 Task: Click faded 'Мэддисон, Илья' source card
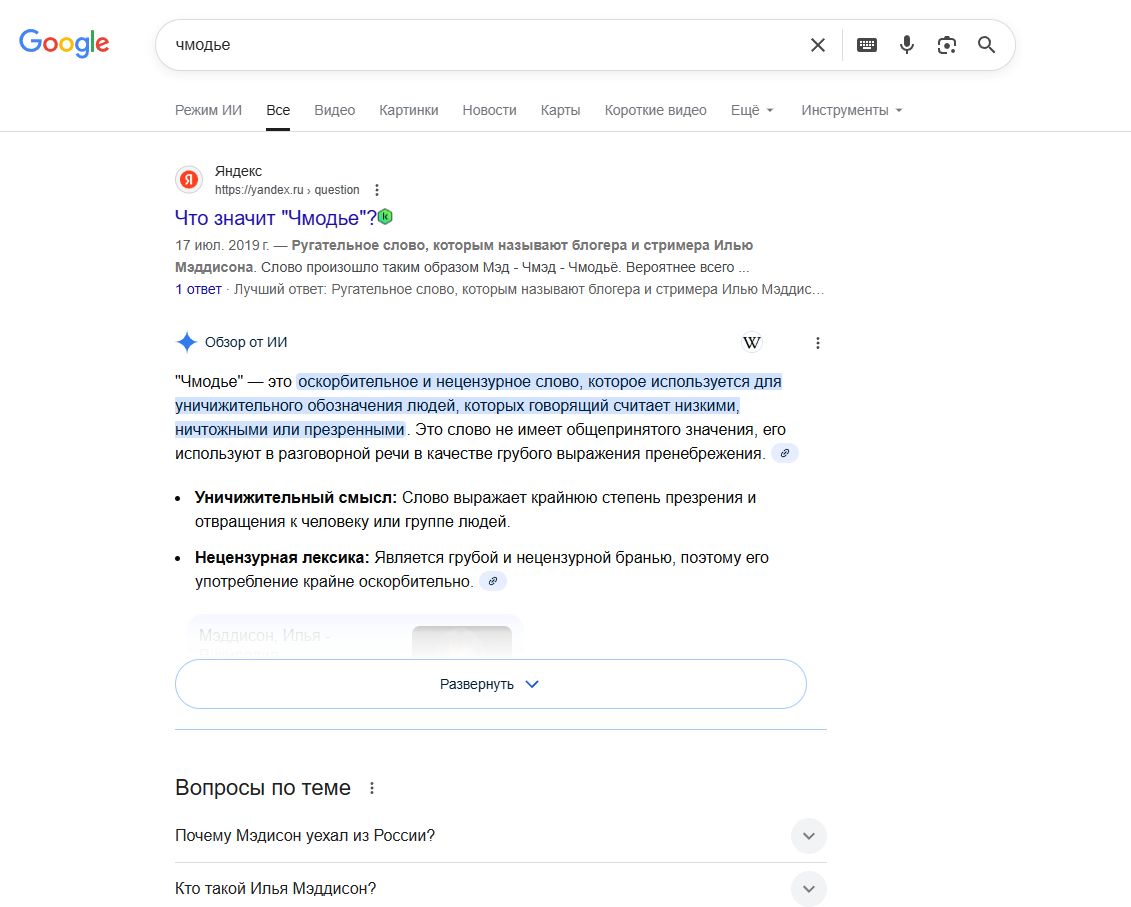pos(355,636)
